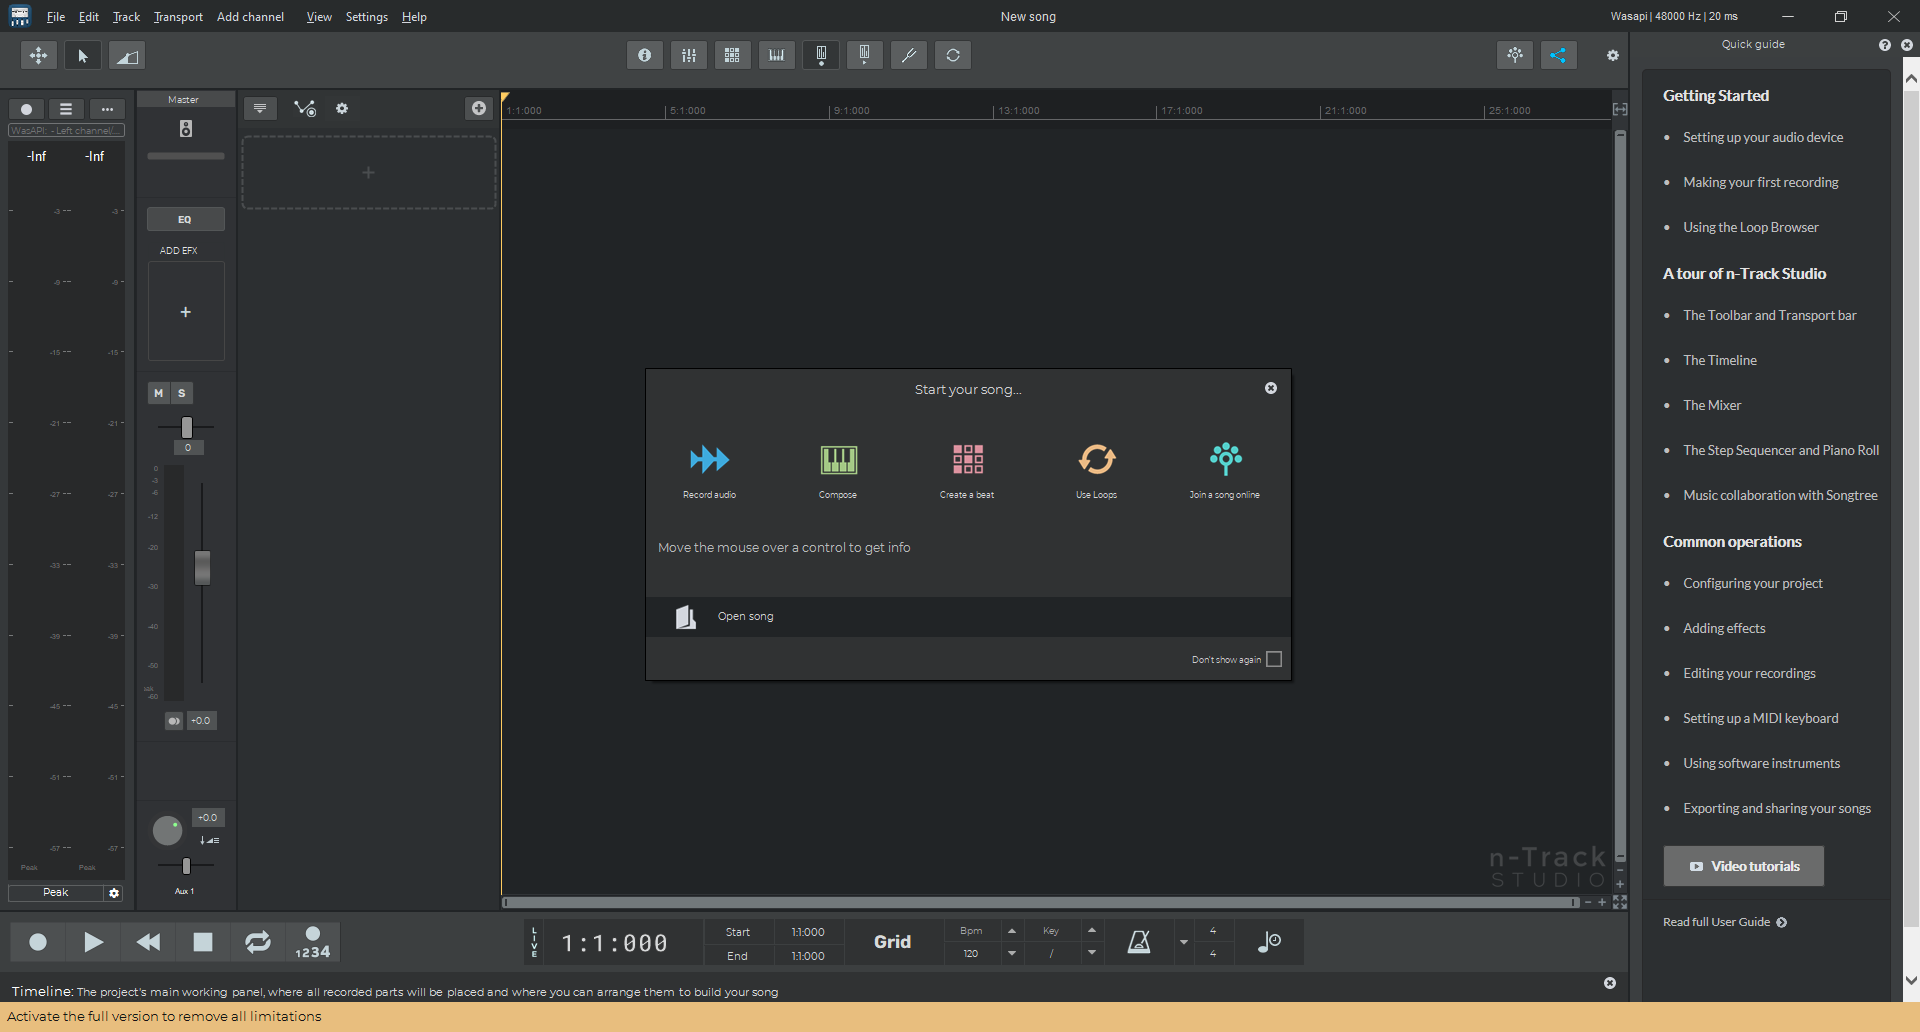Screen dimensions: 1920x1032
Task: Expand the metronome options dropdown arrow
Action: coord(1184,942)
